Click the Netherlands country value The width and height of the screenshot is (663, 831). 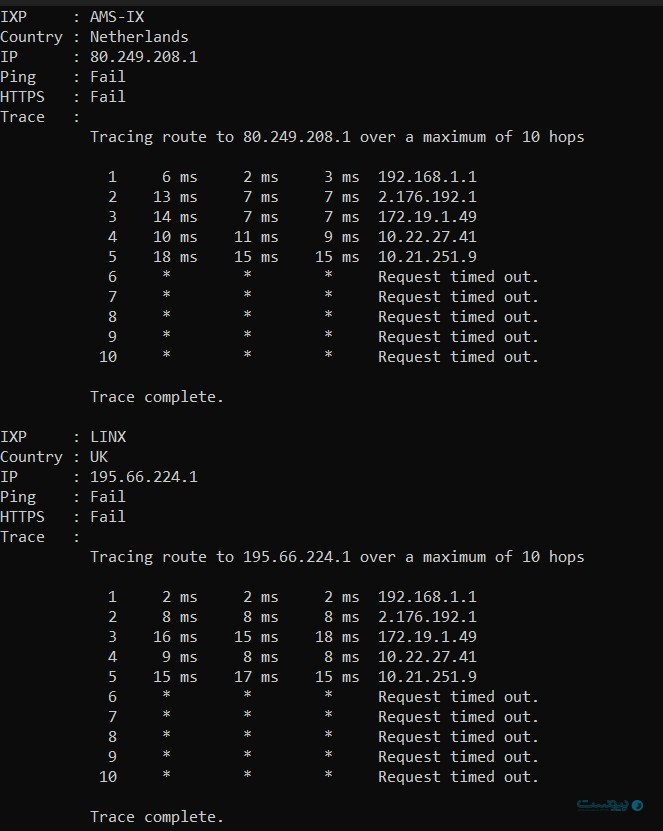139,37
